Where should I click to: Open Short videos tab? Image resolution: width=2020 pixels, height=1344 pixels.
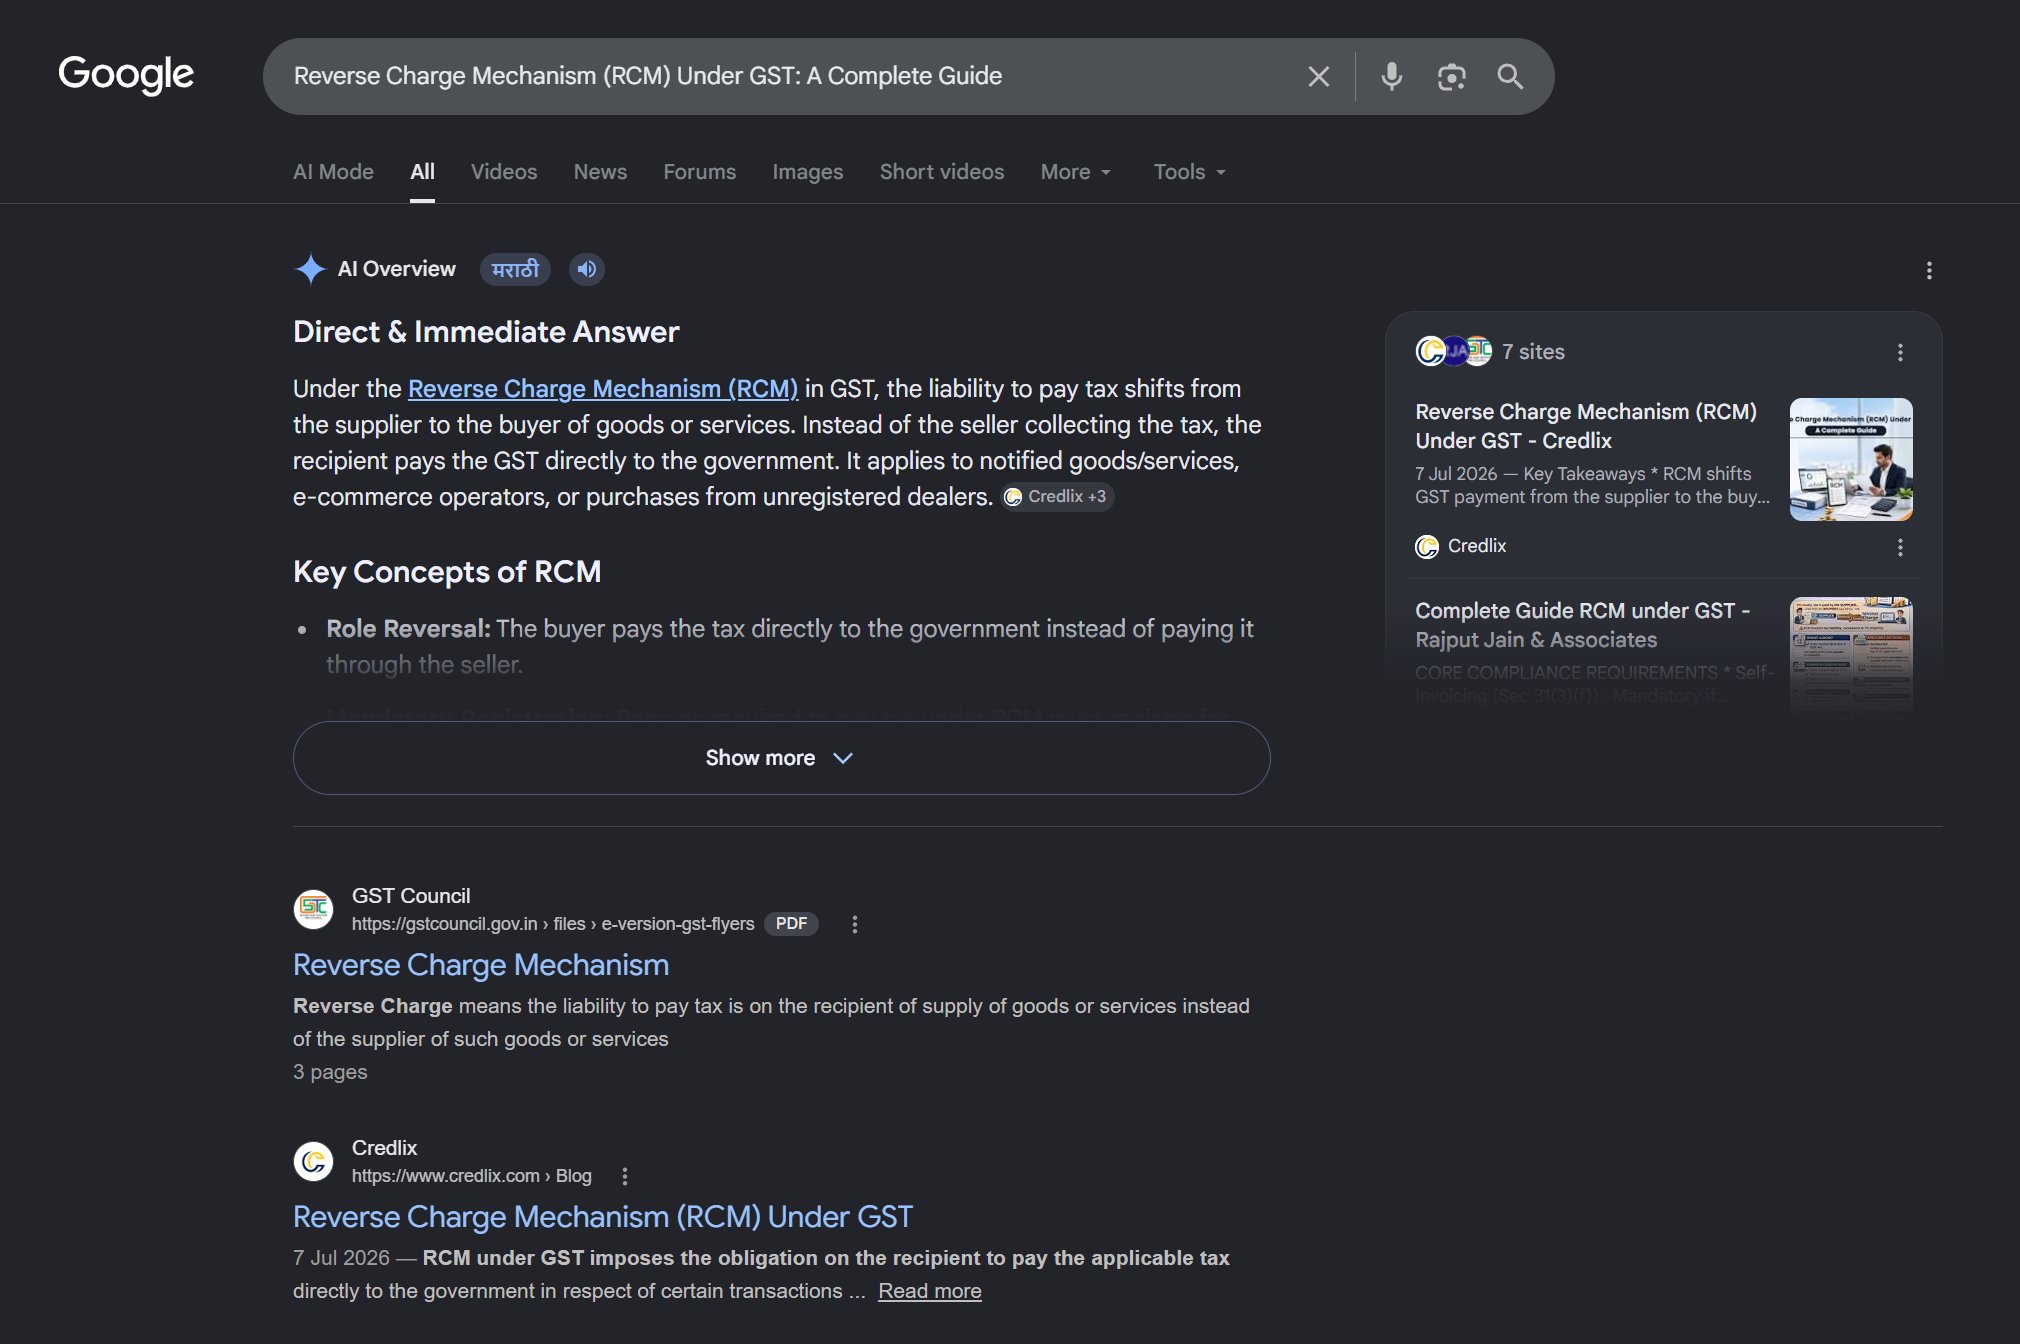(941, 172)
